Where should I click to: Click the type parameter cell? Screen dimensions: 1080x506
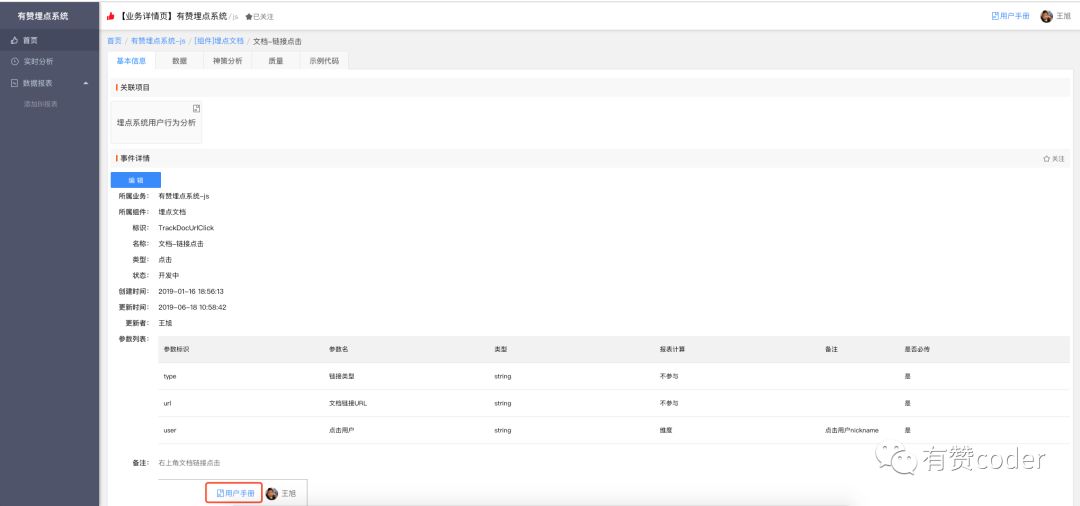click(x=170, y=377)
